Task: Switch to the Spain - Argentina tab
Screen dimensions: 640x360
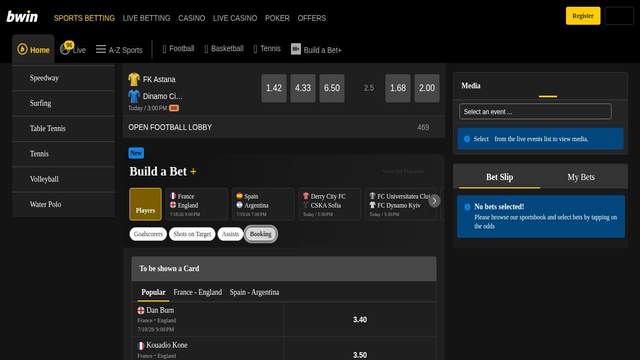Action: (x=254, y=292)
